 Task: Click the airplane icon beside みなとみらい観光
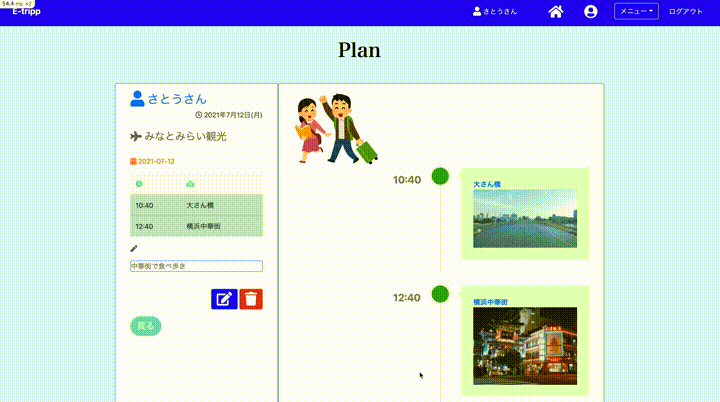(135, 136)
